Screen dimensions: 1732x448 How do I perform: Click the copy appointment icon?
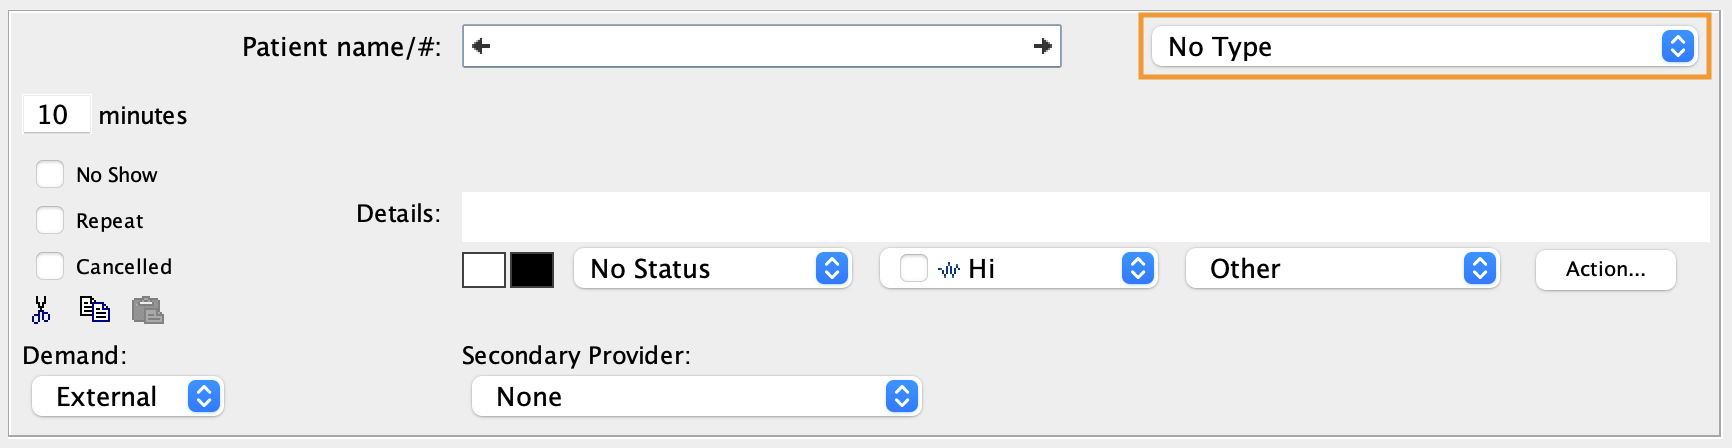pyautogui.click(x=95, y=310)
